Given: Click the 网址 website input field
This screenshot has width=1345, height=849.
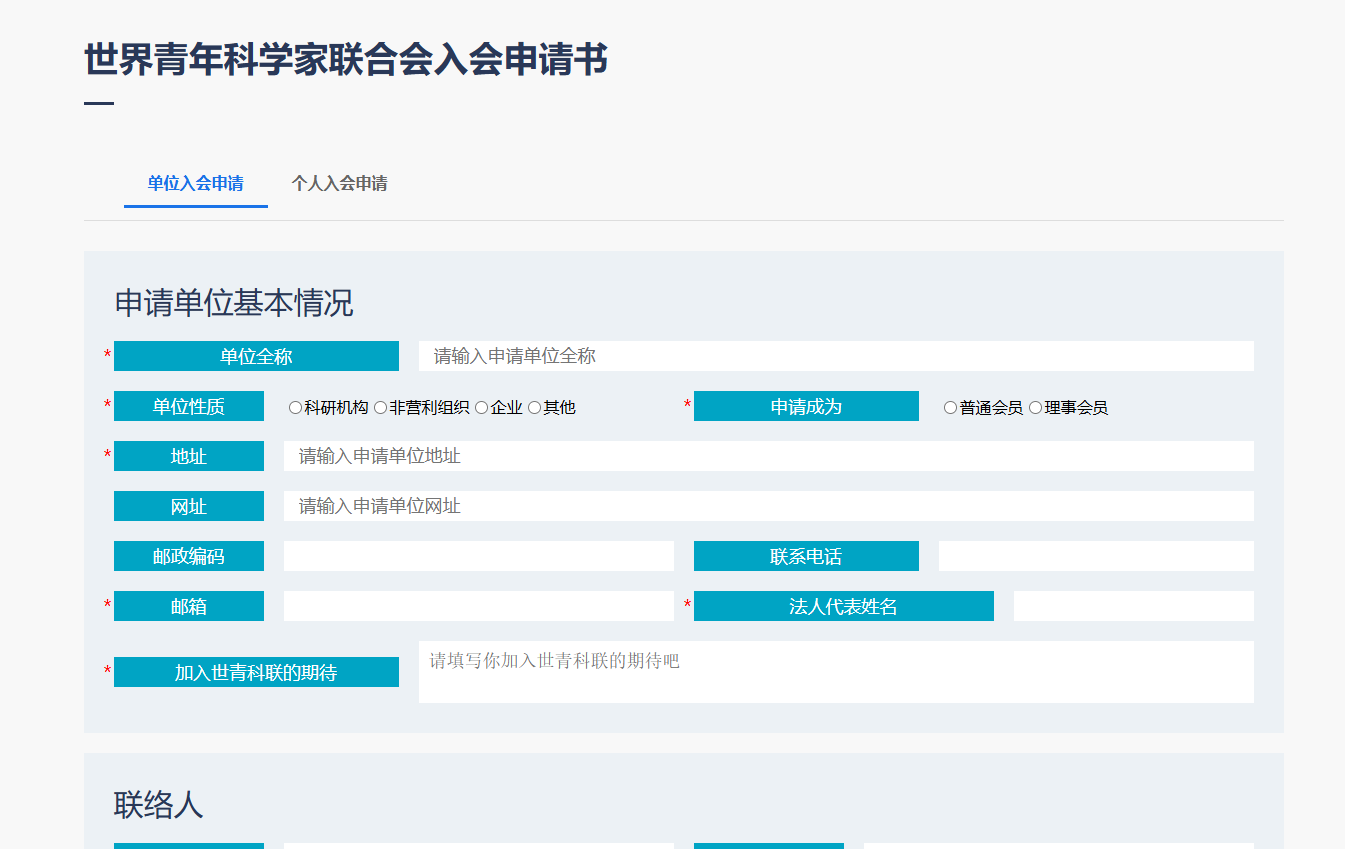Looking at the screenshot, I should pos(768,506).
